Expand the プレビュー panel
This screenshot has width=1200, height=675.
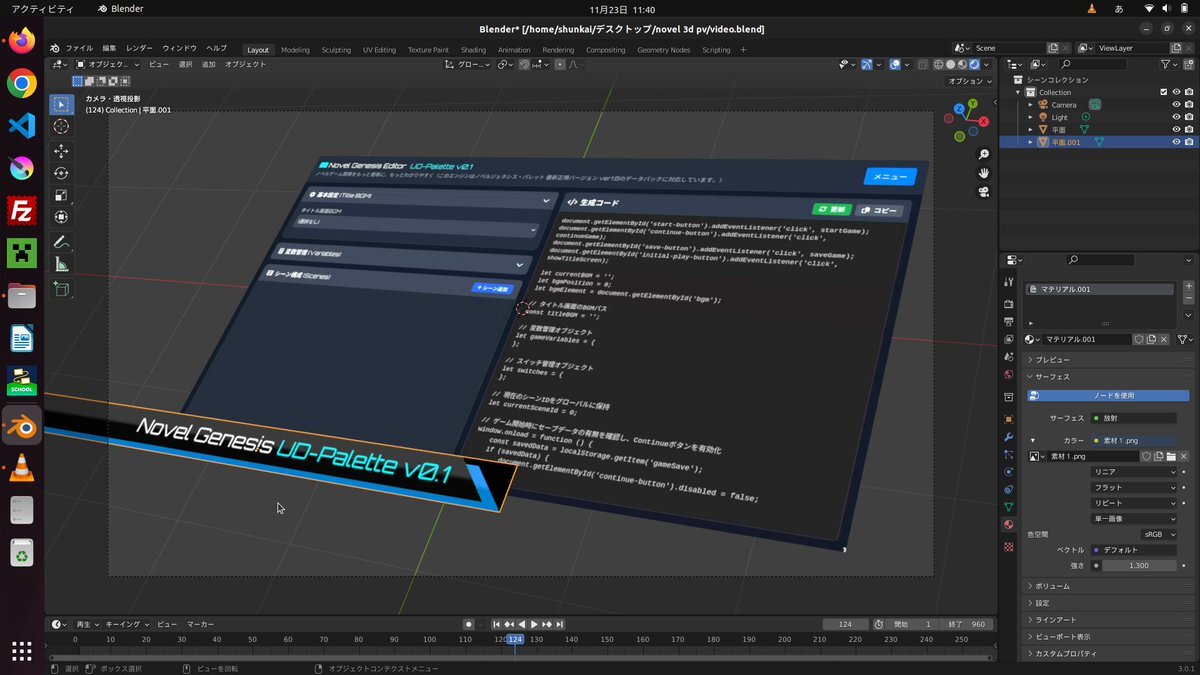[x=1050, y=359]
